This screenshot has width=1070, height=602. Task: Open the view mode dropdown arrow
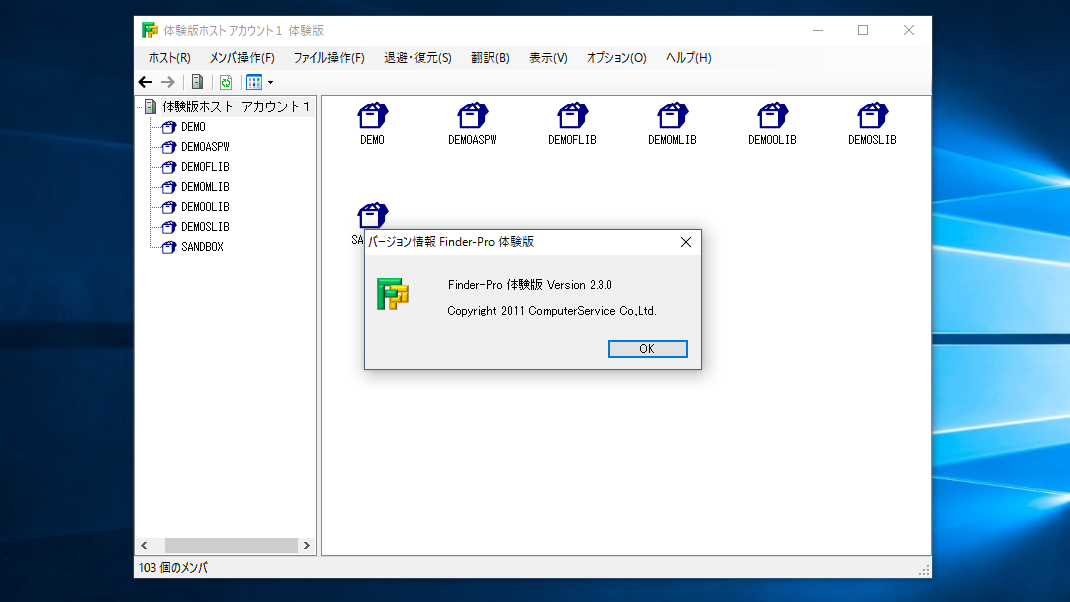tap(271, 83)
